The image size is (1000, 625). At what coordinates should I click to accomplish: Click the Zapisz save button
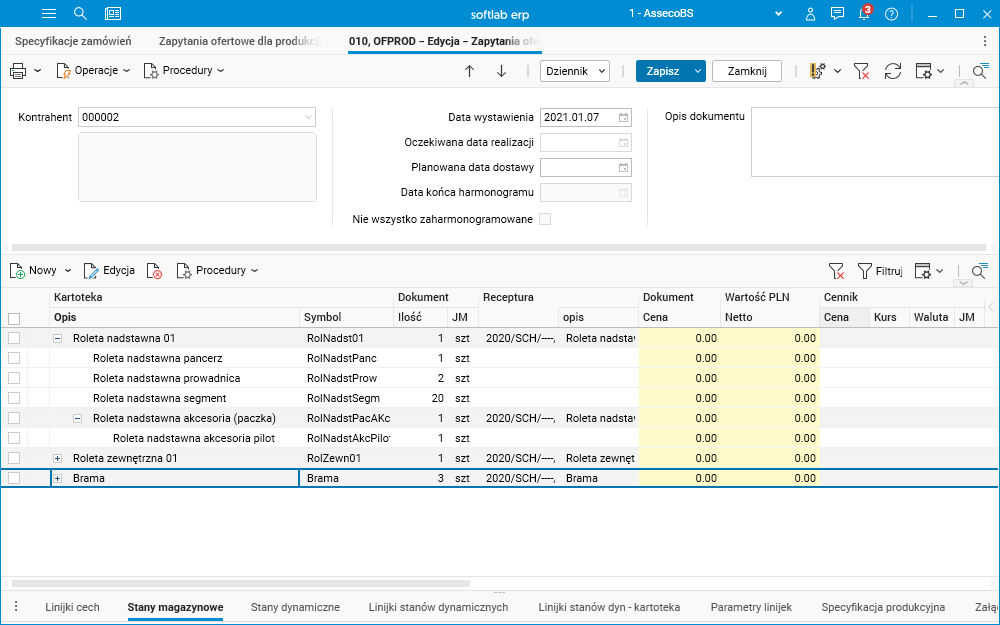coord(661,71)
